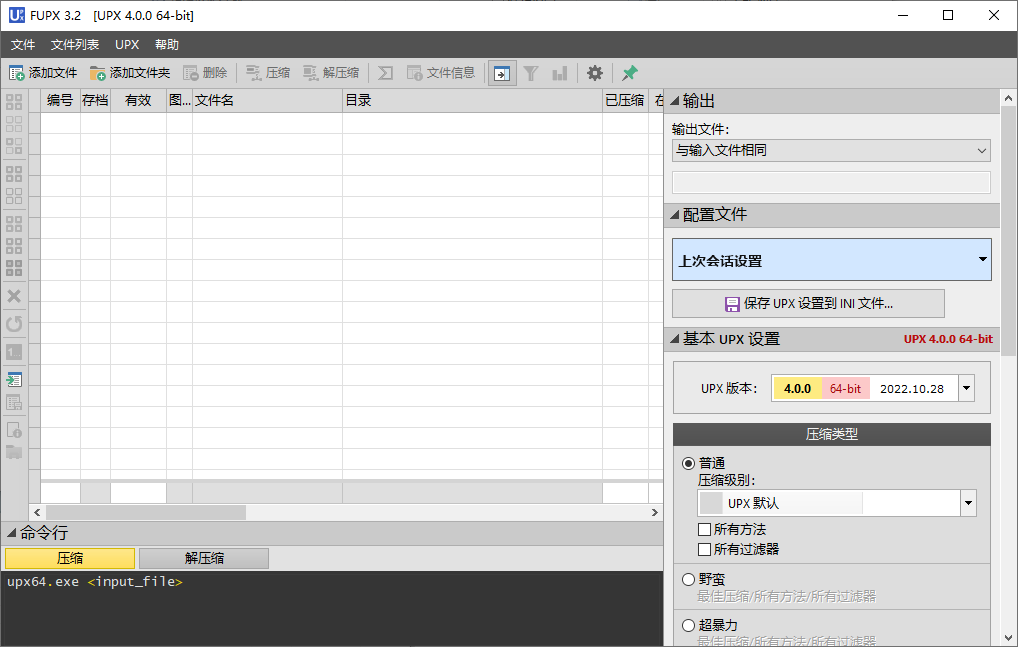Click the sidebar file info icon
Screen dimensions: 1018x647
(x=14, y=430)
